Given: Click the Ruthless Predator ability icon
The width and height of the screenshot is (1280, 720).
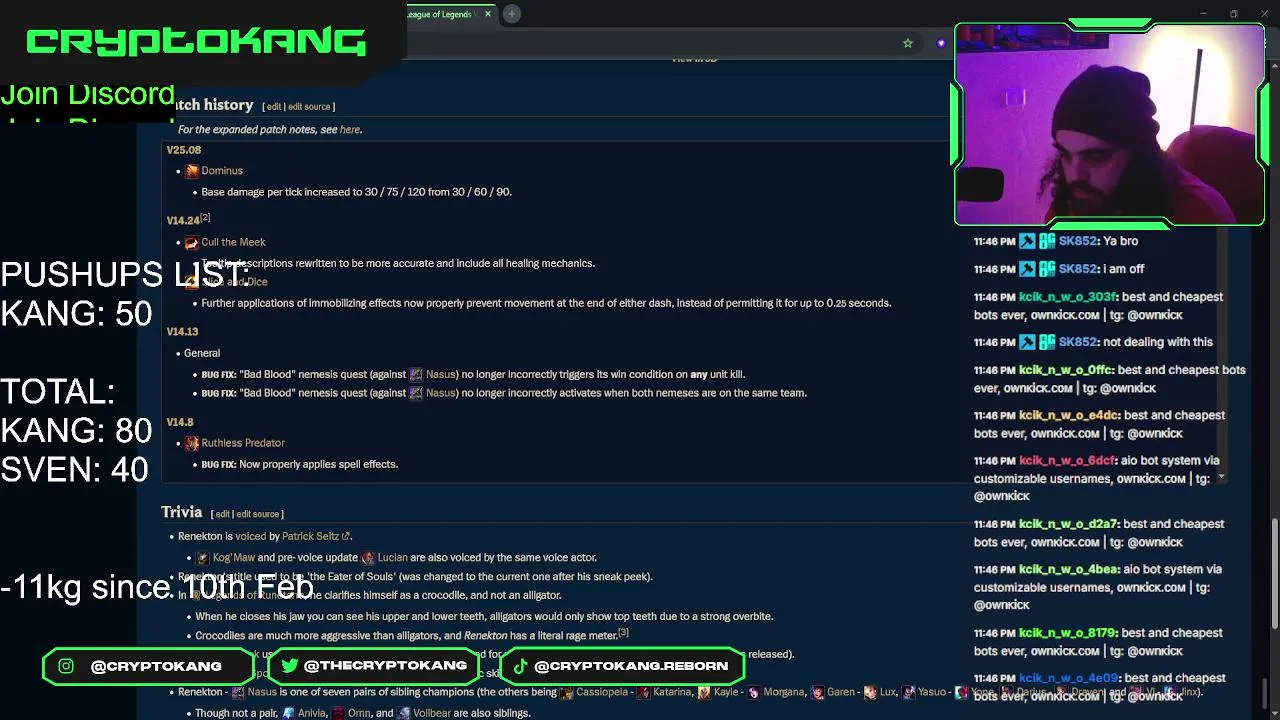Looking at the screenshot, I should (192, 443).
